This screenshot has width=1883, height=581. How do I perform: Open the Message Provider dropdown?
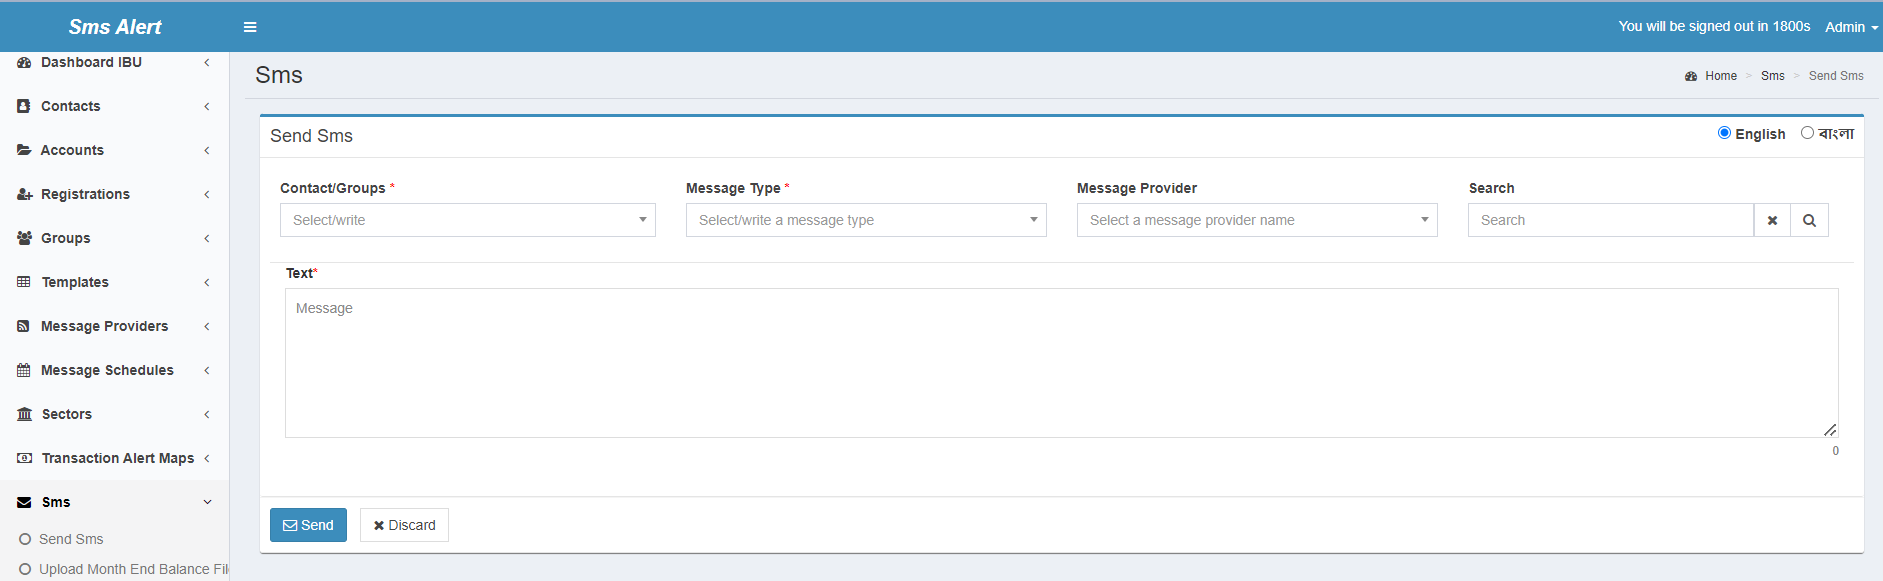1257,220
